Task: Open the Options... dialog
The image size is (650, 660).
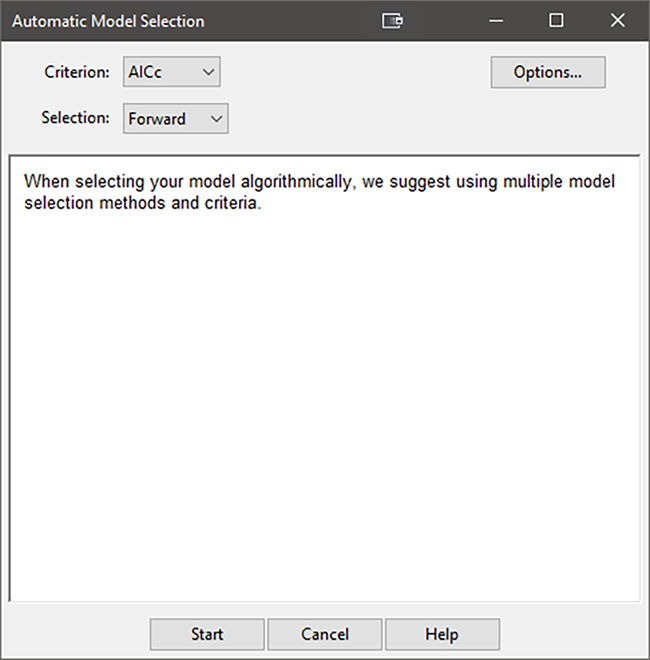Action: [x=547, y=72]
